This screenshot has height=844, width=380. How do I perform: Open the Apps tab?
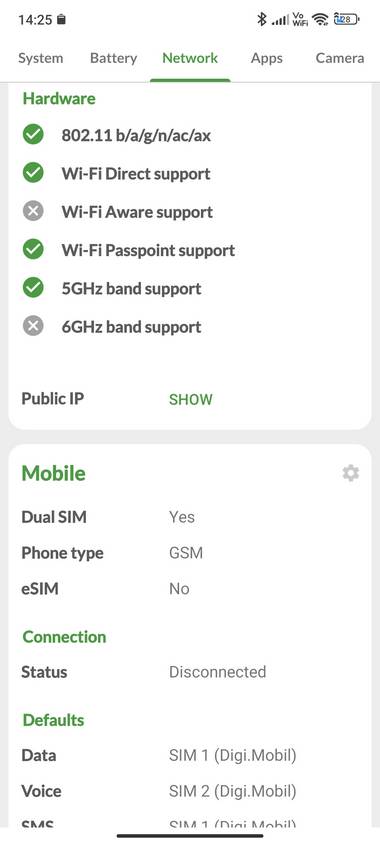266,58
